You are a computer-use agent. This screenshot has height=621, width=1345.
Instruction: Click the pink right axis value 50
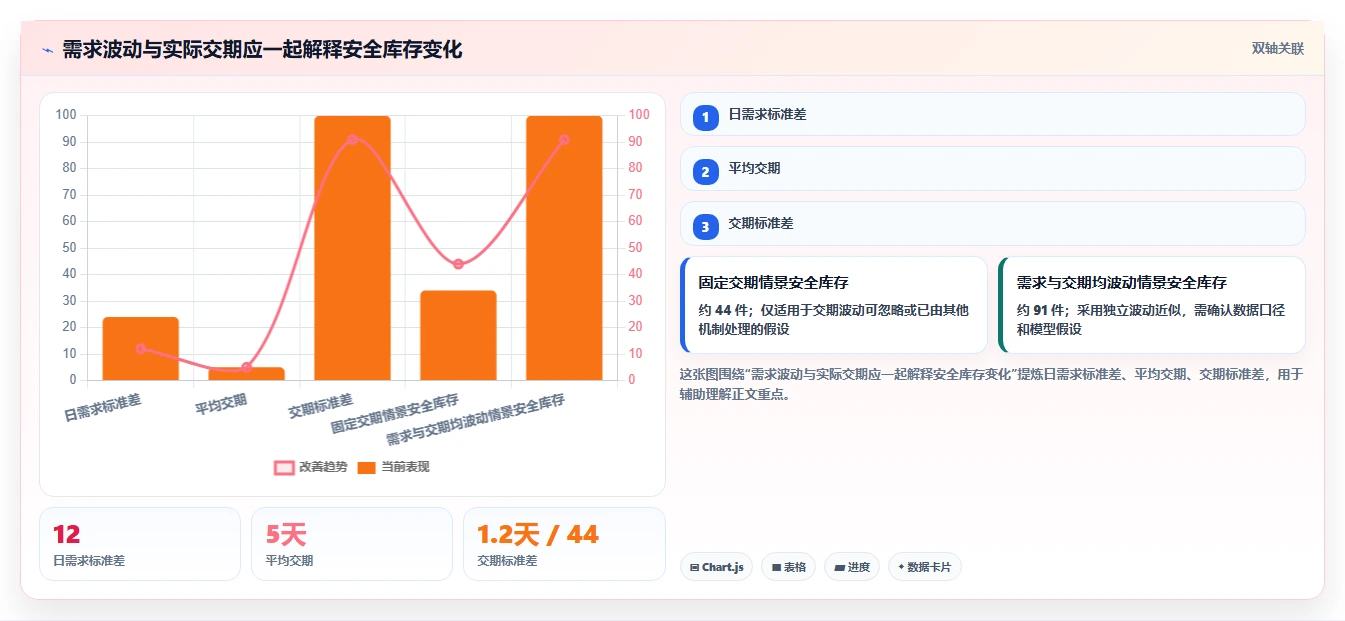[636, 247]
